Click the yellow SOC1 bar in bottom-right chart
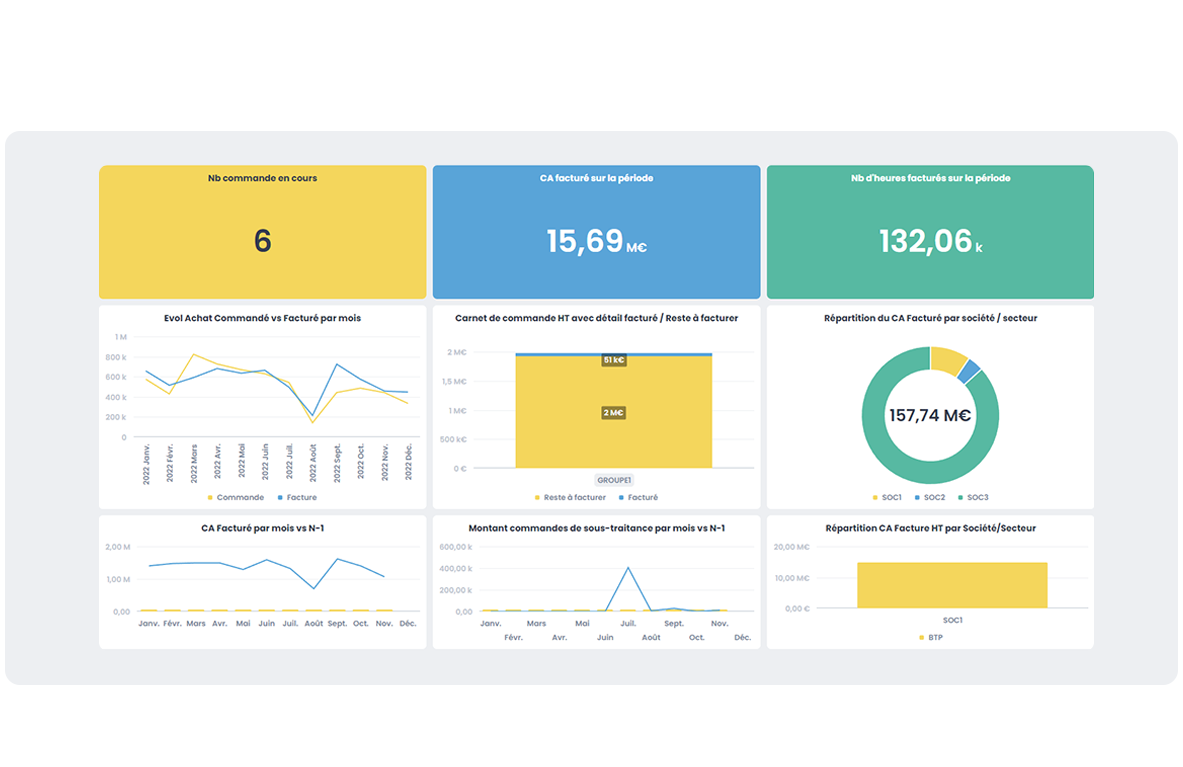The width and height of the screenshot is (1183, 767). [x=951, y=585]
